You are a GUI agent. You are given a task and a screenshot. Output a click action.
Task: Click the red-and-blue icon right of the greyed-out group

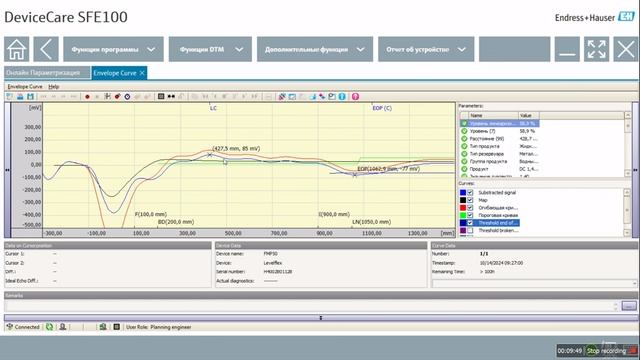[x=282, y=97]
